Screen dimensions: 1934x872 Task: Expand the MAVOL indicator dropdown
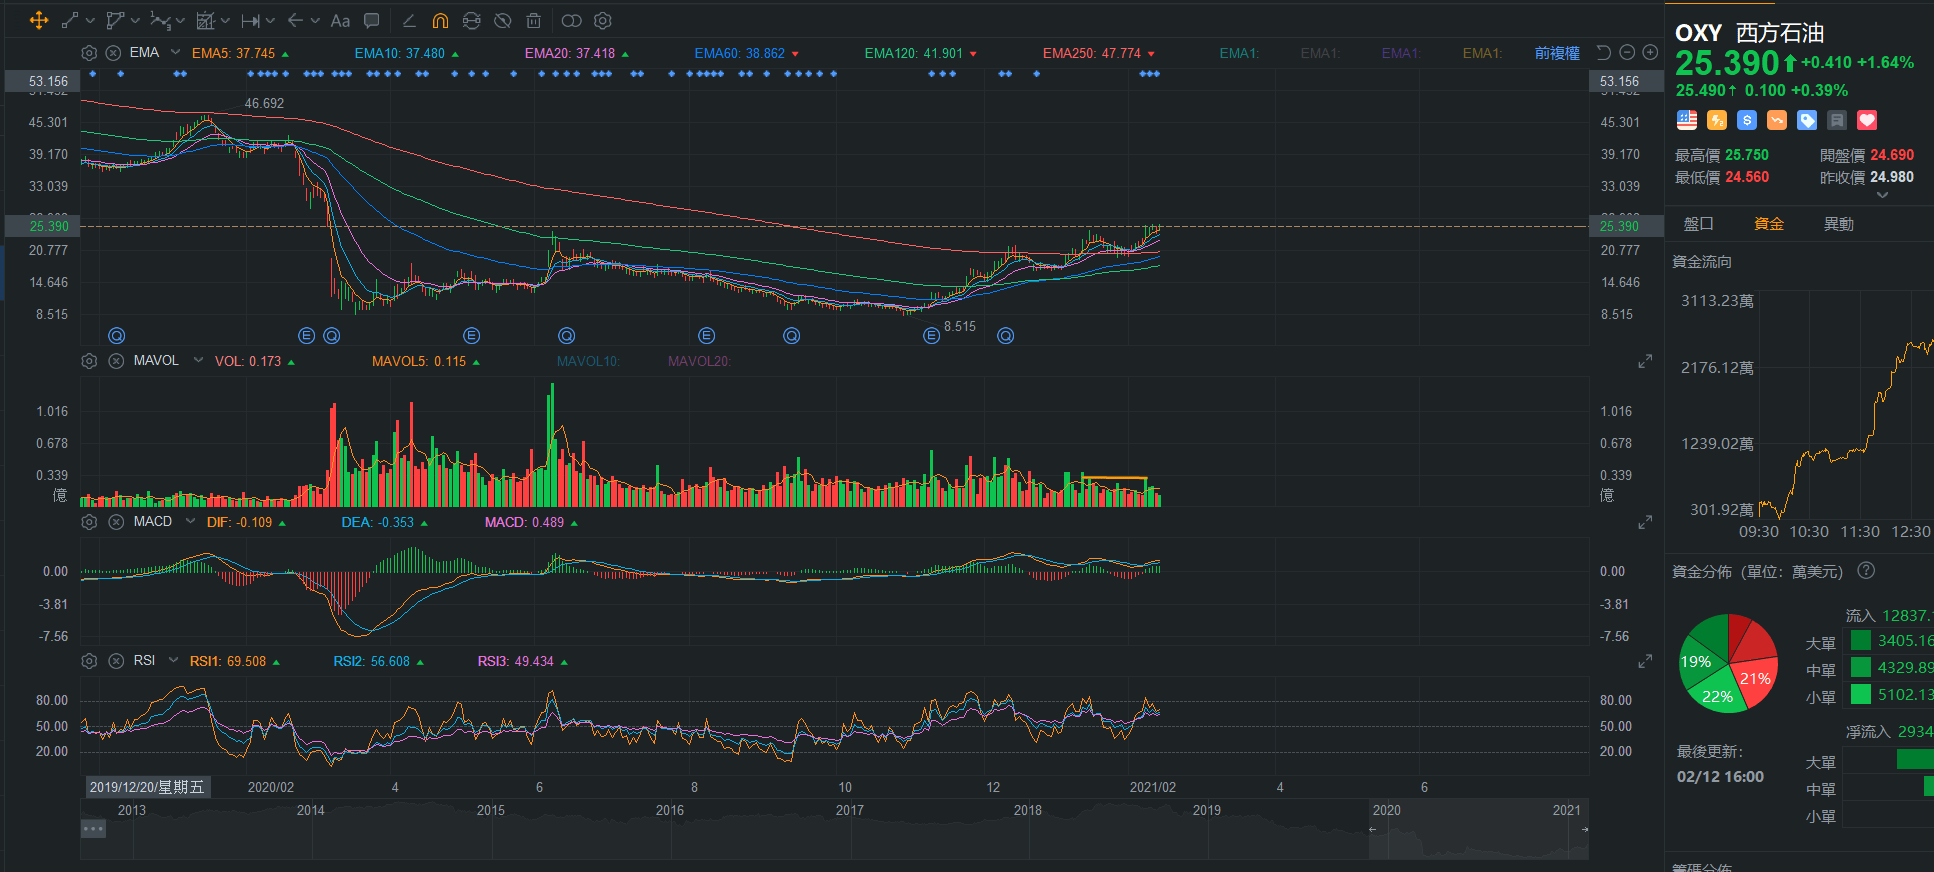198,360
